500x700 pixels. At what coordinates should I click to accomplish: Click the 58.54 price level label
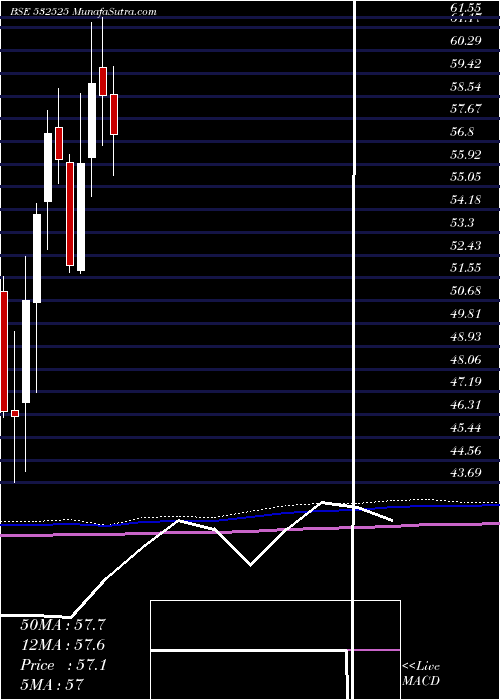[466, 87]
